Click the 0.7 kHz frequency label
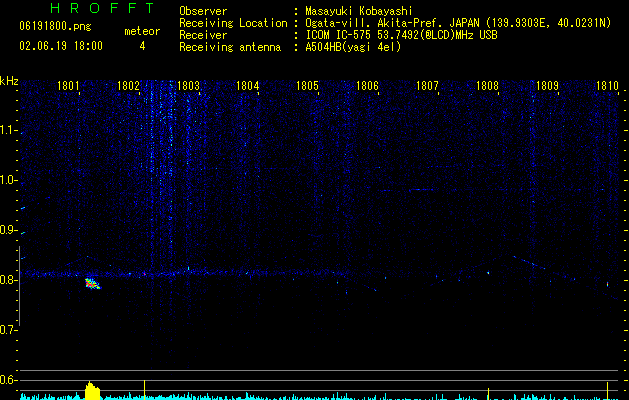This screenshot has width=629, height=400. point(8,330)
